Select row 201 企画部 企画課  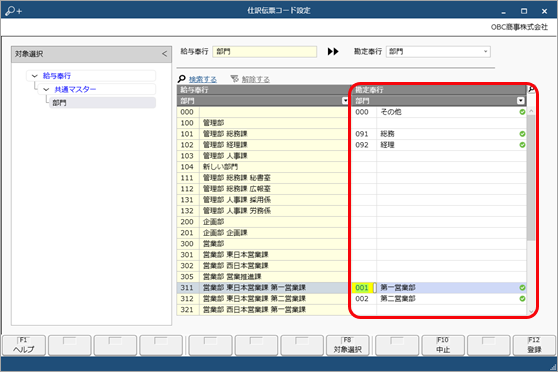pos(264,233)
